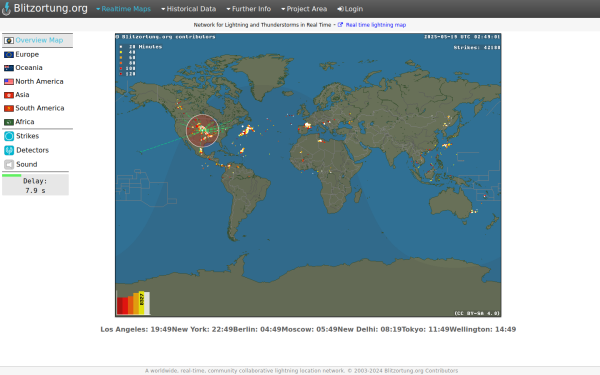600x375 pixels.
Task: Expand the Historical Data dropdown menu
Action: coord(188,9)
